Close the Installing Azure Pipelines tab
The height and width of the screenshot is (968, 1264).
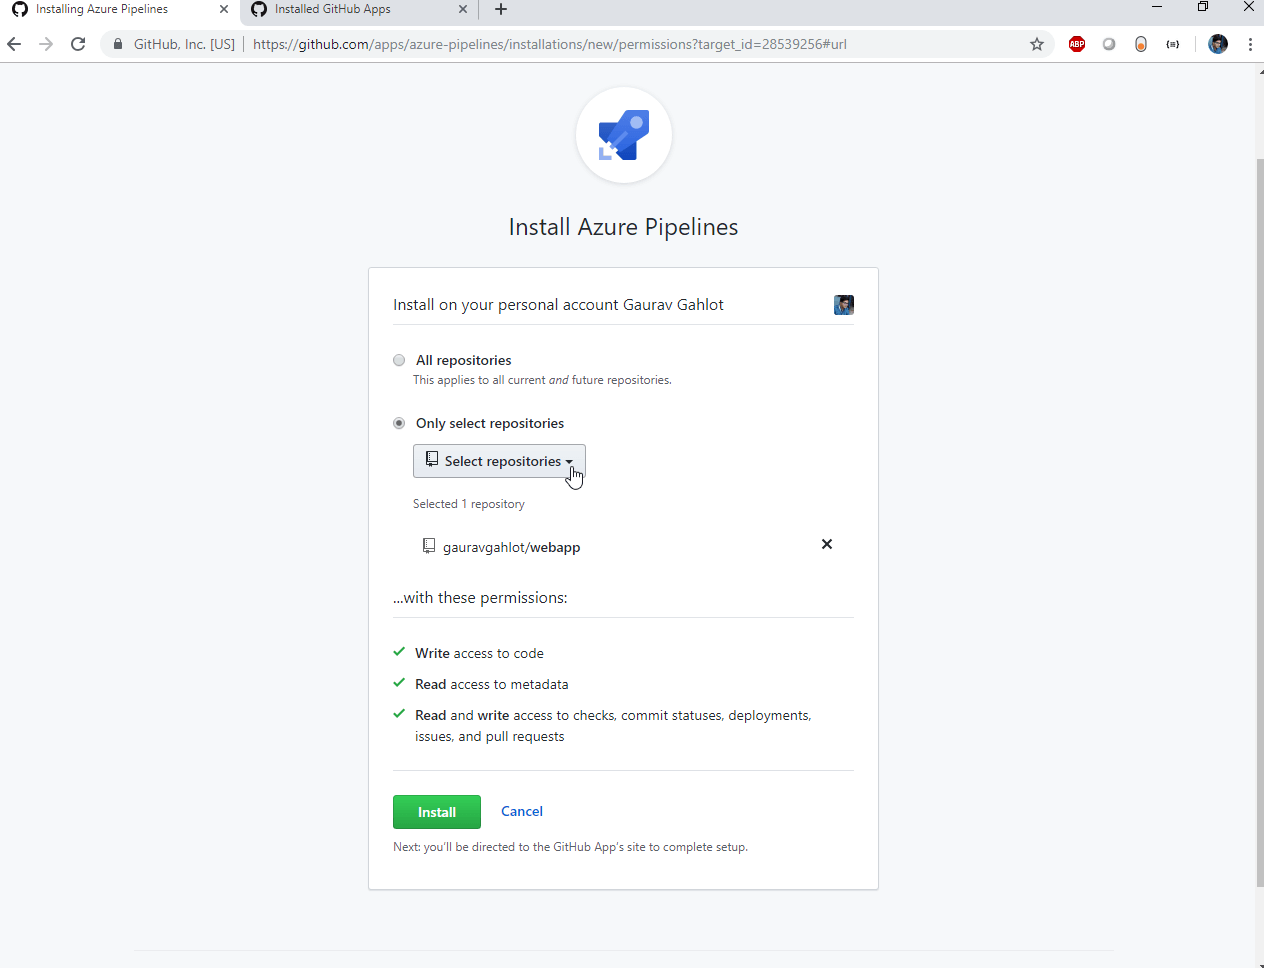pos(224,9)
